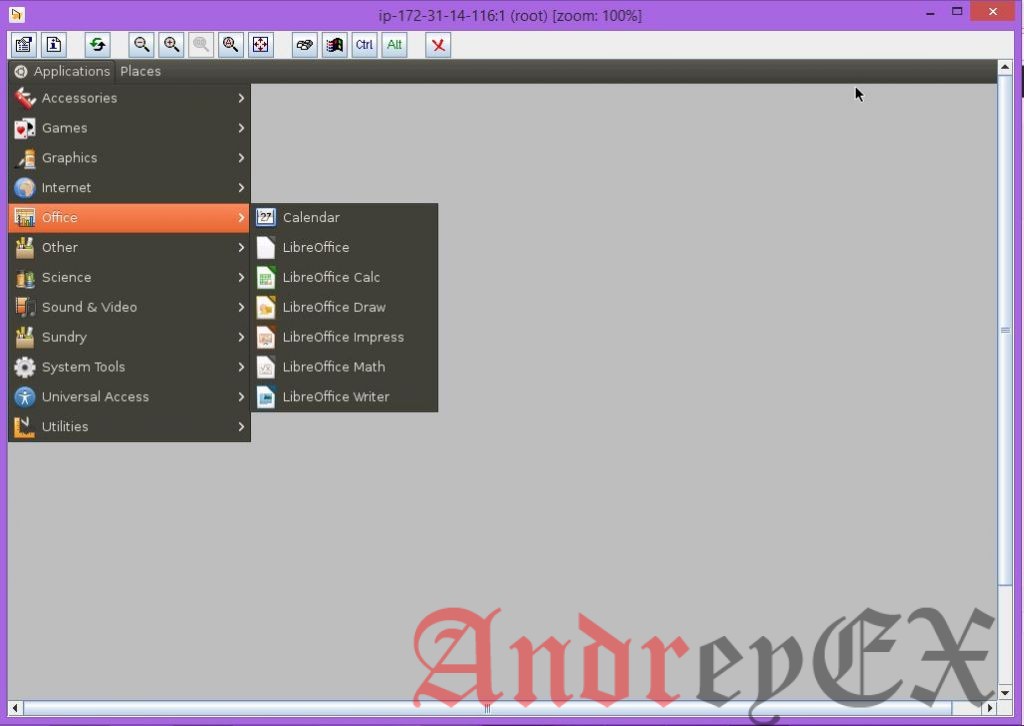The height and width of the screenshot is (726, 1024).
Task: Zoom in on the remote session
Action: [171, 44]
